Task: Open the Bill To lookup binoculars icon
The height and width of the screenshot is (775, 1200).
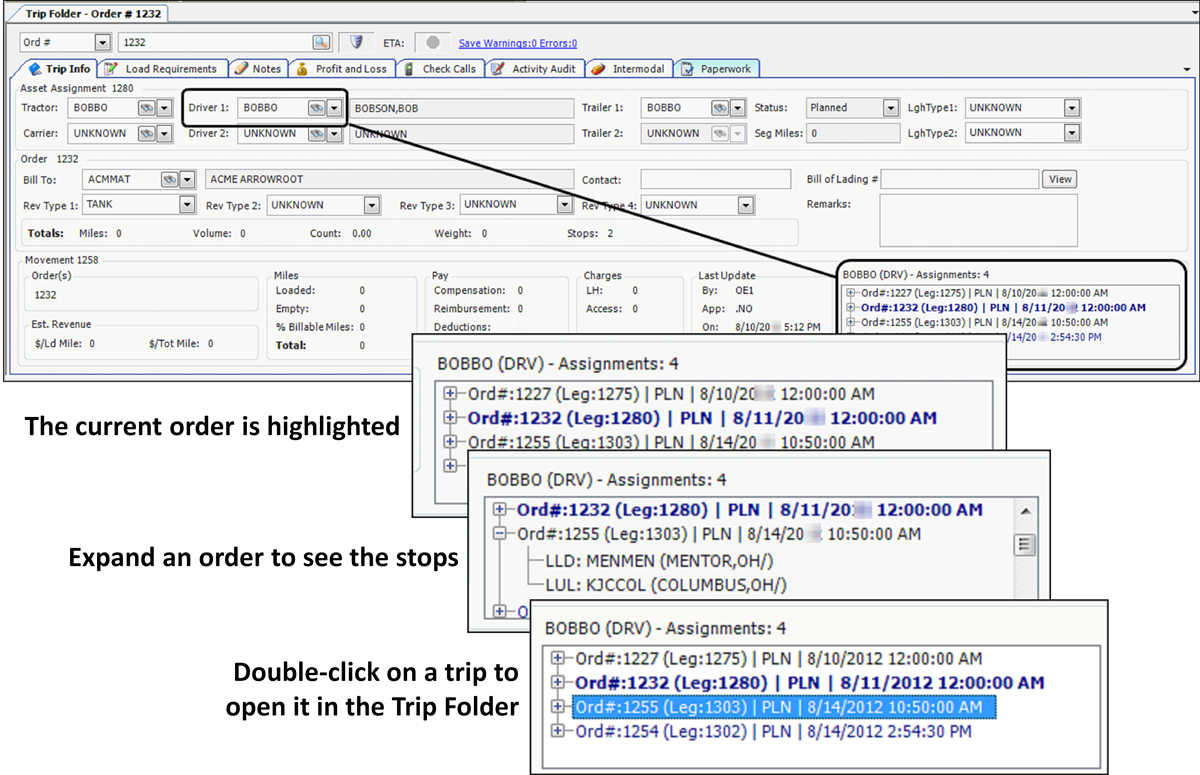Action: pos(171,180)
